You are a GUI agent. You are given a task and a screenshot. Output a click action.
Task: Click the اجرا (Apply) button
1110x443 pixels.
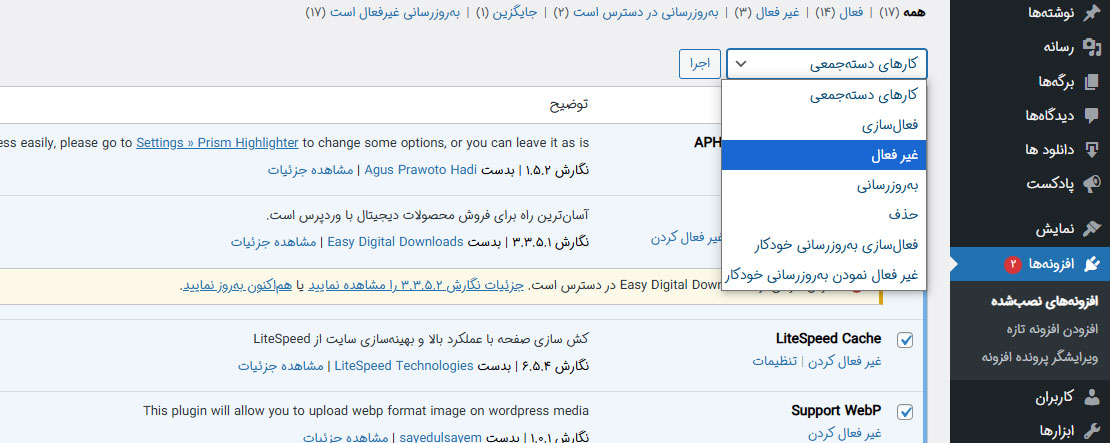[x=699, y=64]
